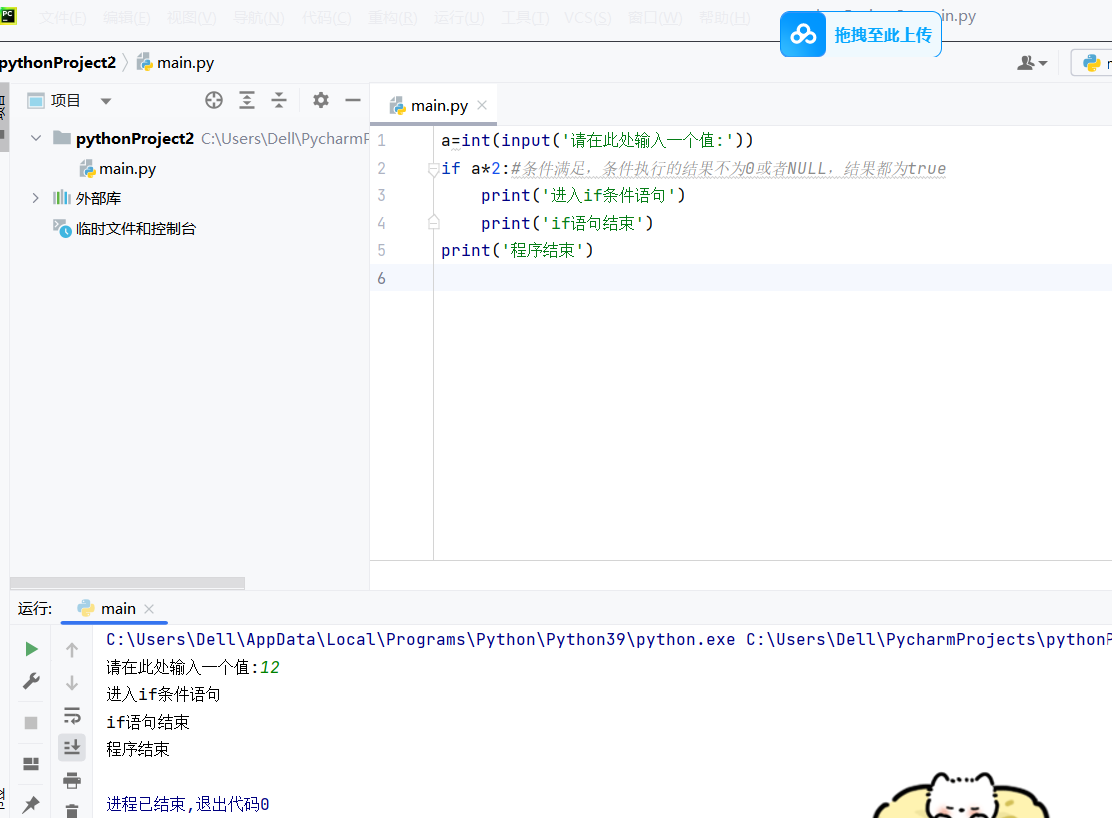This screenshot has width=1112, height=818.
Task: Click the Project panel horizontal scrollbar
Action: tap(127, 583)
